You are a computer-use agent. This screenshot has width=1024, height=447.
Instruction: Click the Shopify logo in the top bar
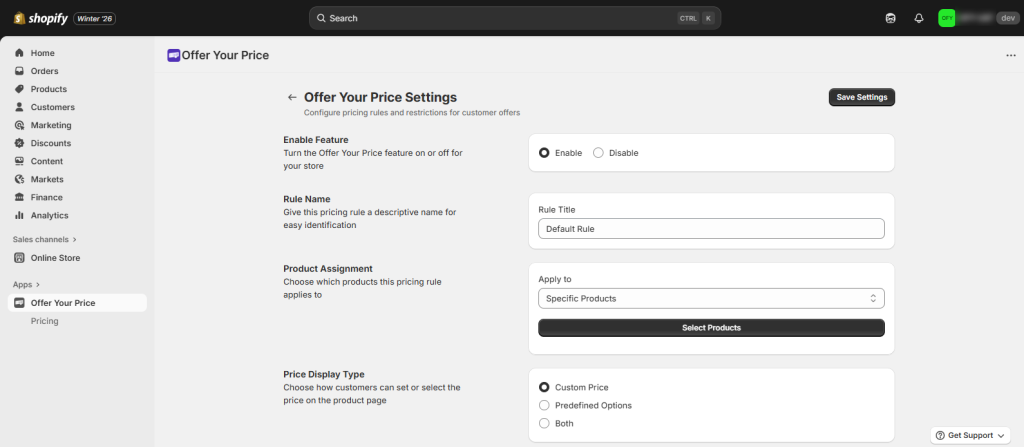pyautogui.click(x=40, y=18)
